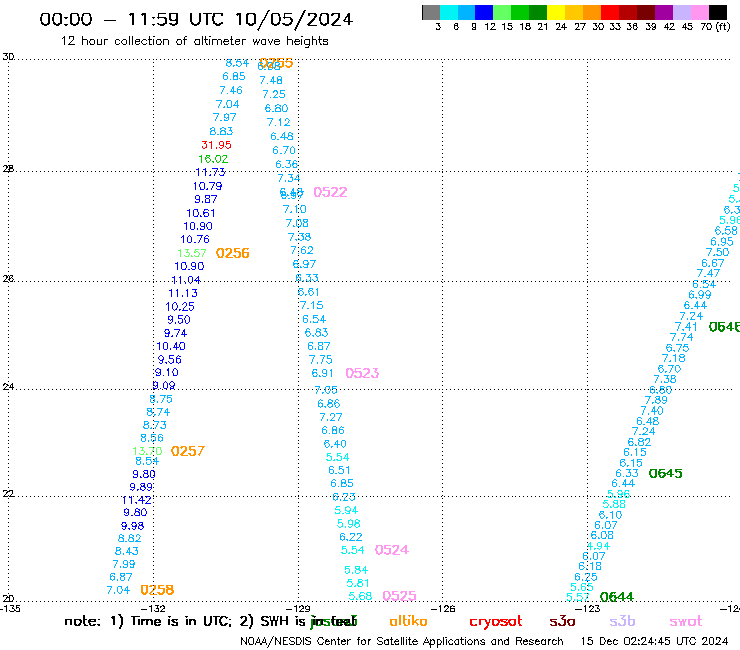This screenshot has width=740, height=650.
Task: Click the 10.79 wave height value
Action: (x=207, y=186)
